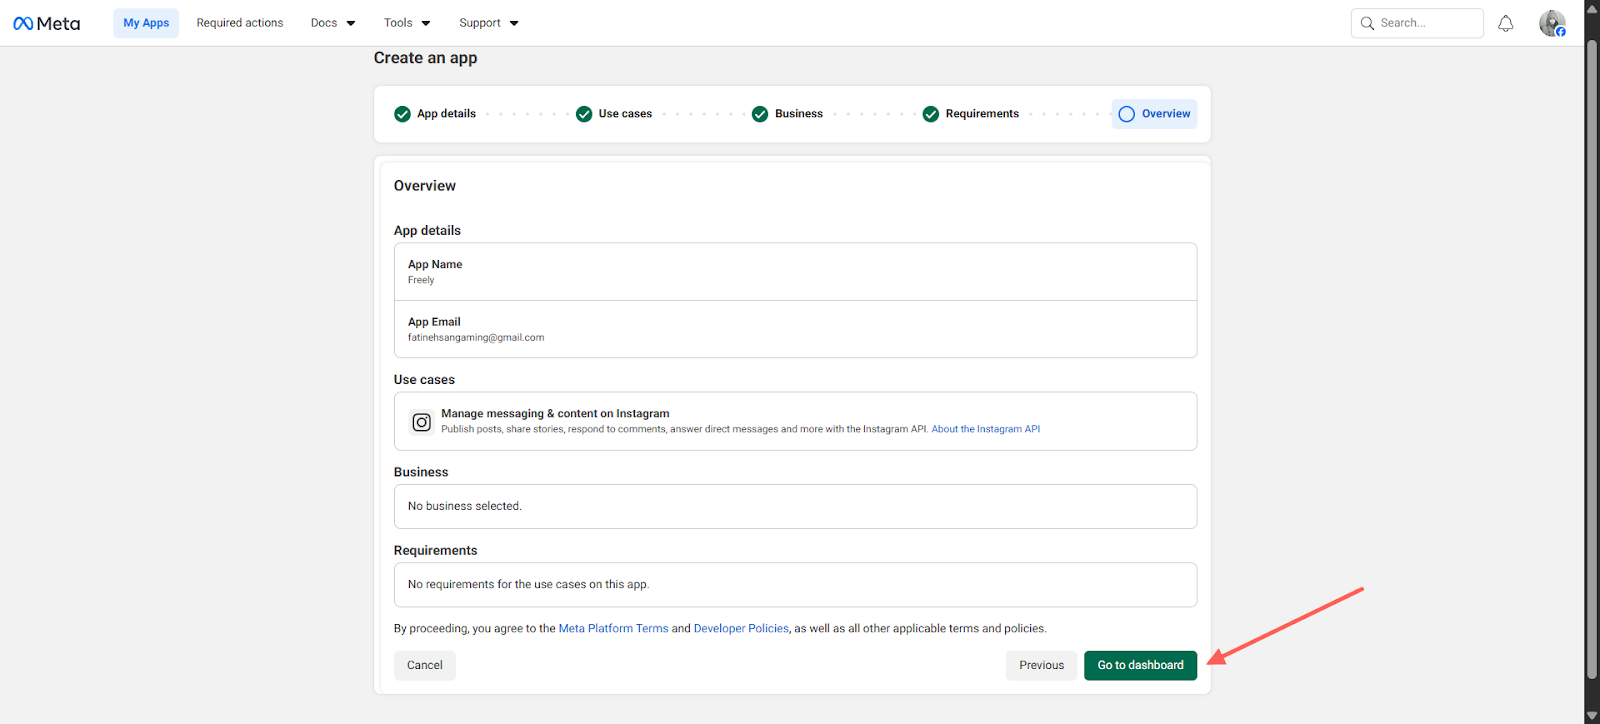1600x724 pixels.
Task: Click the Instagram icon in use cases
Action: 422,422
